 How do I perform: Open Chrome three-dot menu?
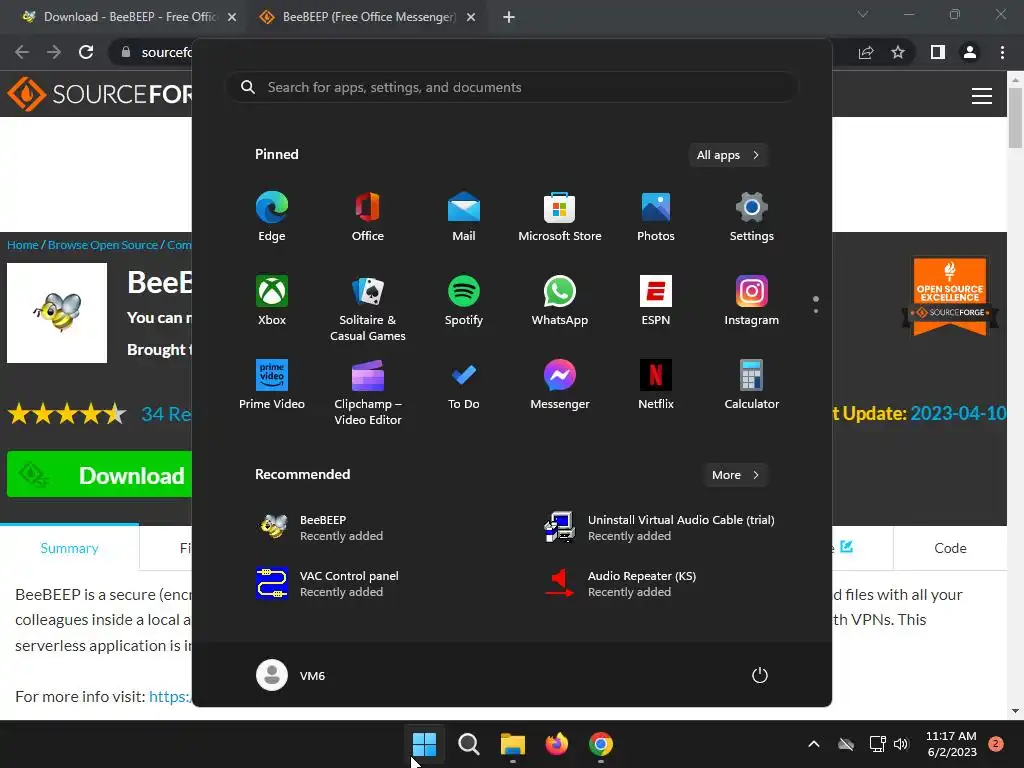1002,52
